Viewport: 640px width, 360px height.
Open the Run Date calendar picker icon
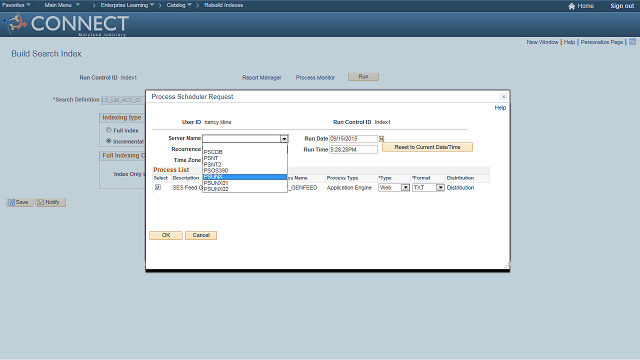[382, 139]
